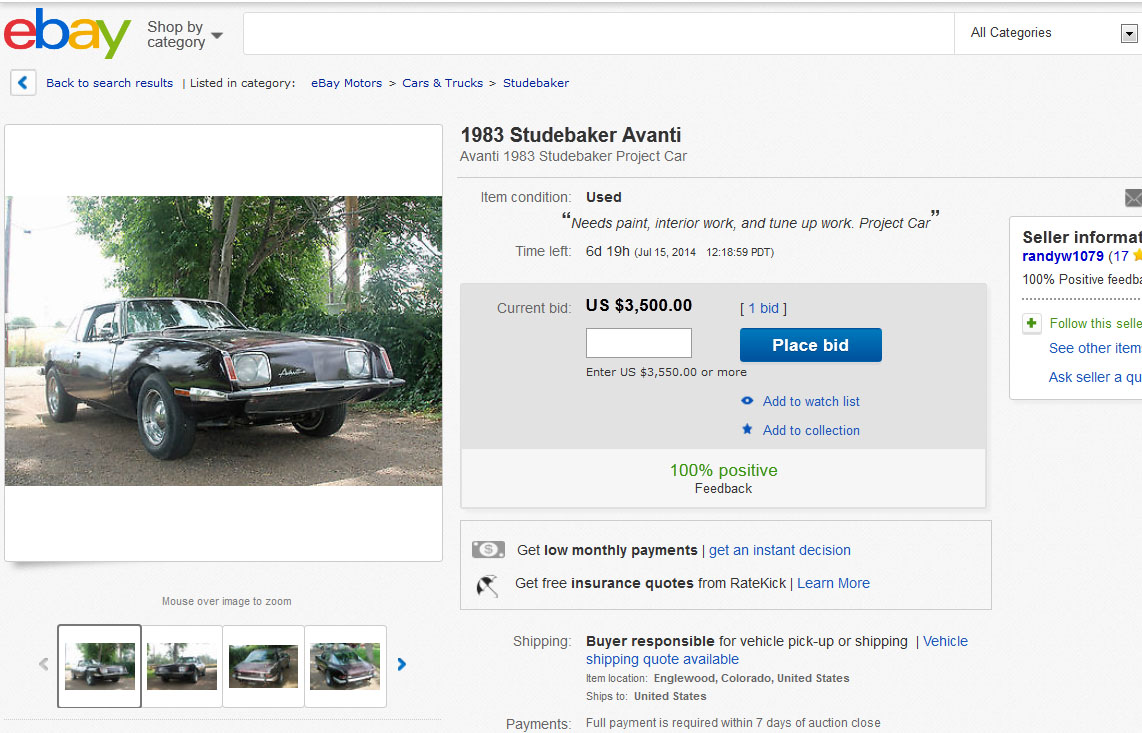This screenshot has width=1142, height=733.
Task: Open the 1 bid history link
Action: (x=763, y=308)
